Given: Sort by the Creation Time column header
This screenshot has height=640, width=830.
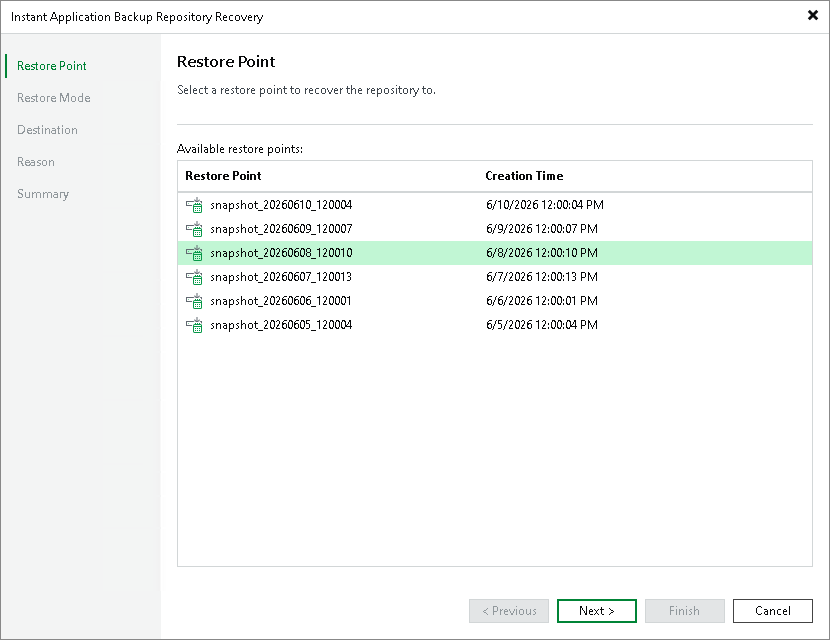Looking at the screenshot, I should [x=524, y=176].
